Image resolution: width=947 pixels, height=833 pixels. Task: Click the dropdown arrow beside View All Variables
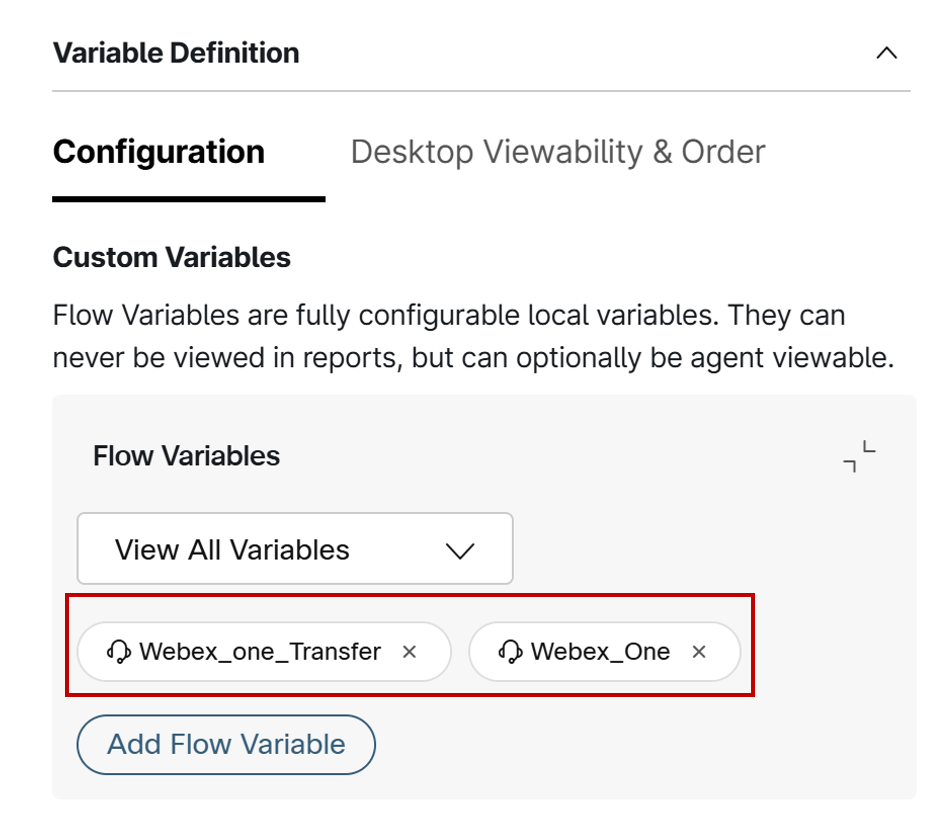pyautogui.click(x=460, y=550)
